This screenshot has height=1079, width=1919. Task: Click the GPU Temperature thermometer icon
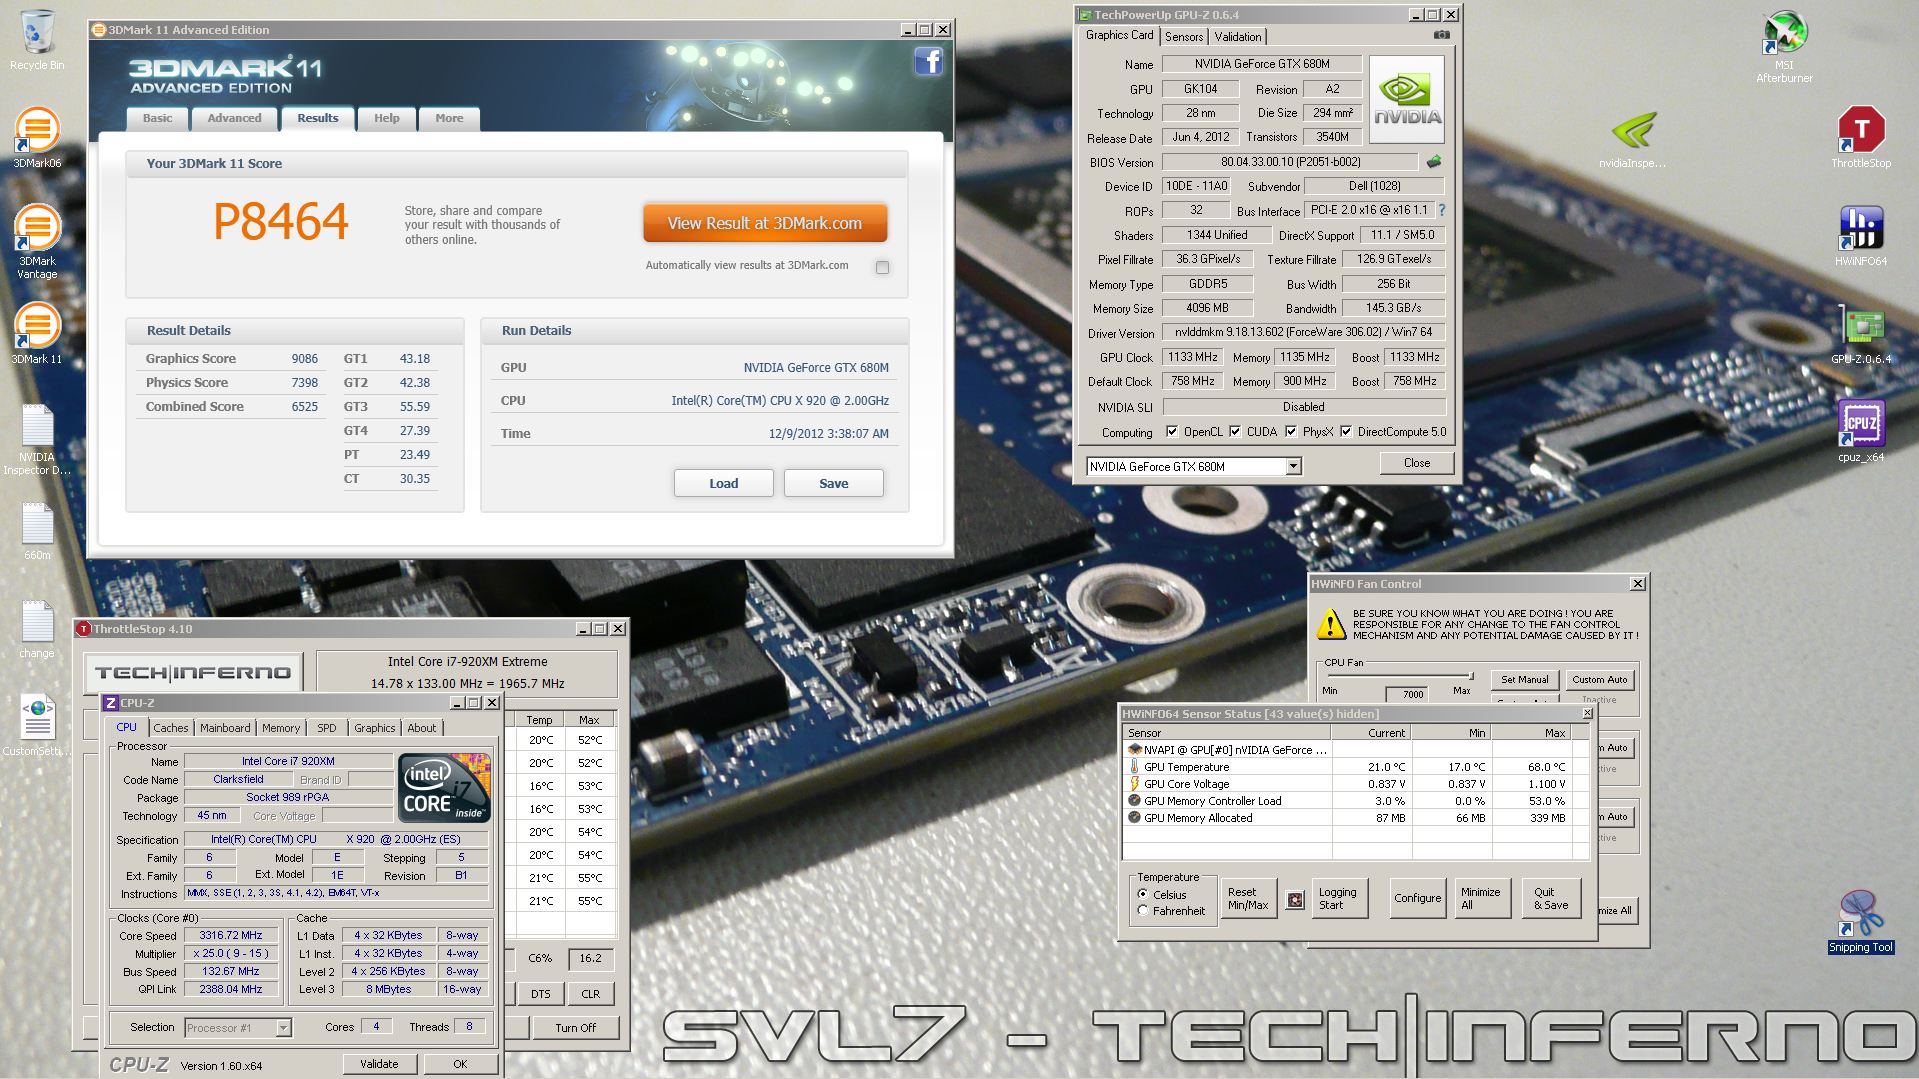pyautogui.click(x=1134, y=767)
